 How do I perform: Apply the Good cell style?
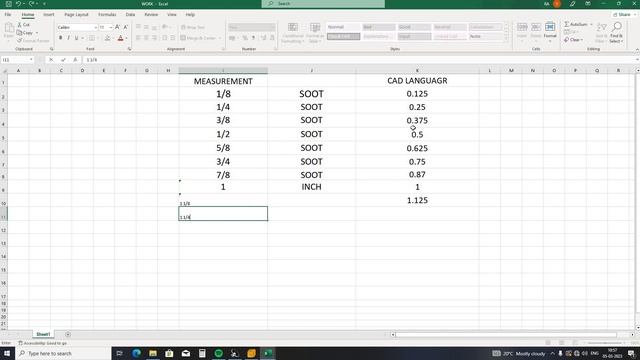[x=414, y=27]
